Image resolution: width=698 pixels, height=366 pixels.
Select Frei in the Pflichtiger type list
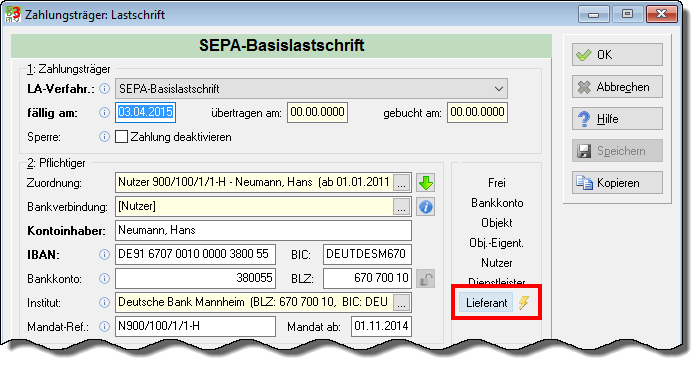tap(497, 183)
